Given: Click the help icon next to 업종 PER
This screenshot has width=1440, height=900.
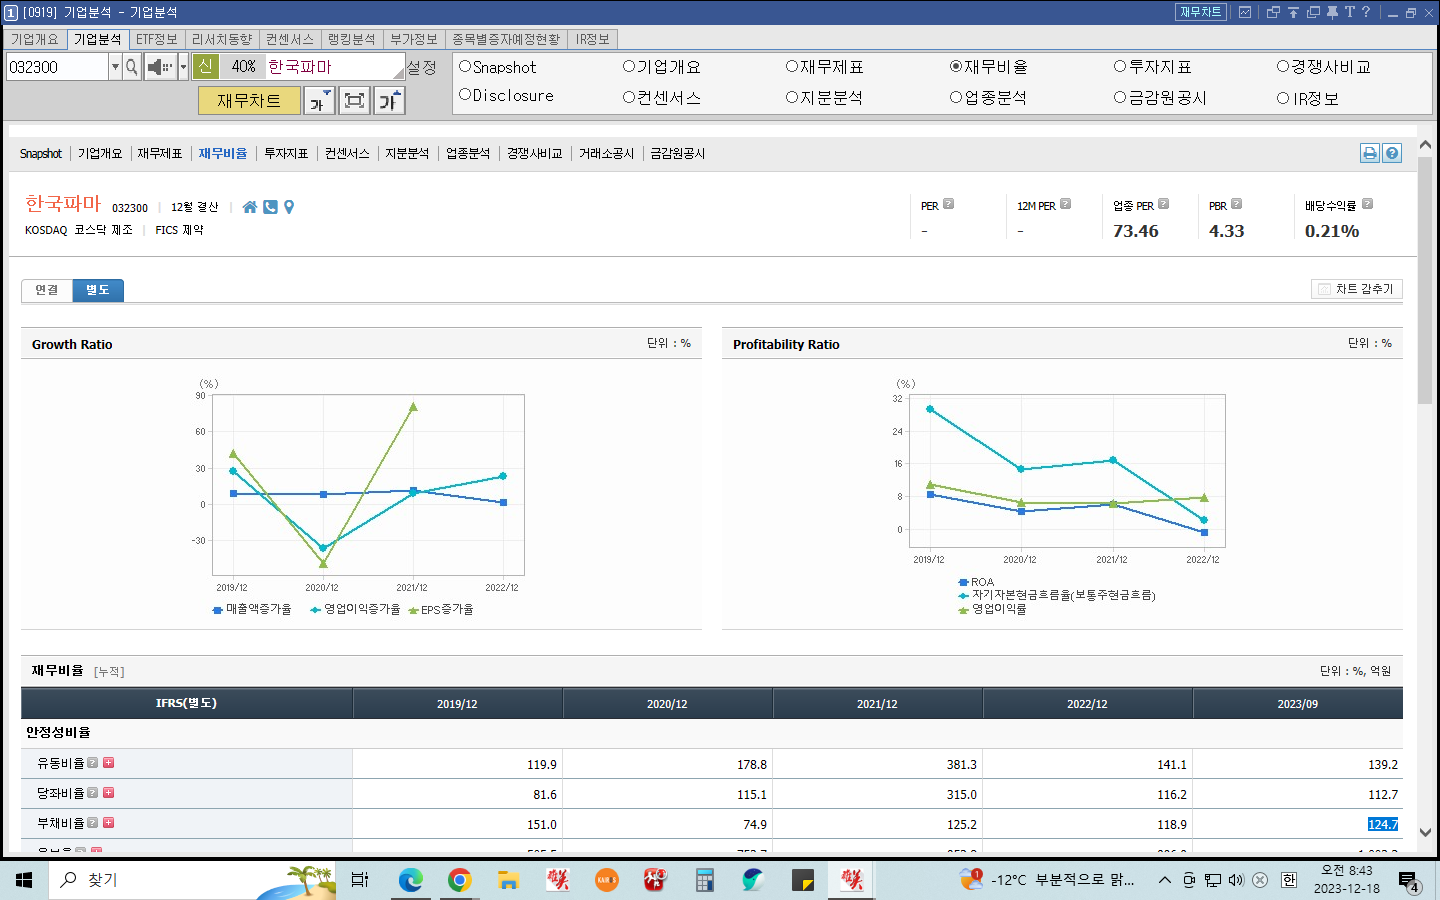Looking at the screenshot, I should click(1164, 204).
